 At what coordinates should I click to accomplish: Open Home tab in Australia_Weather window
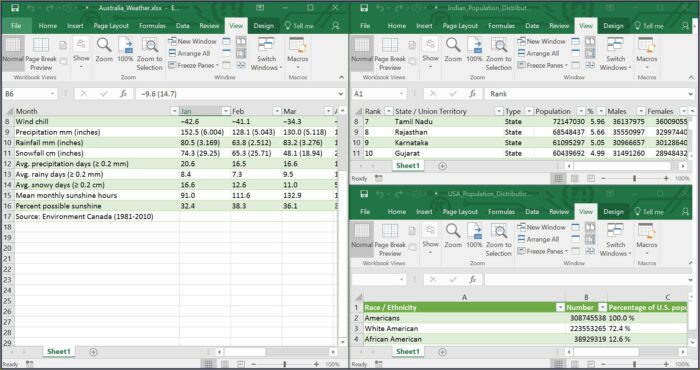47,26
